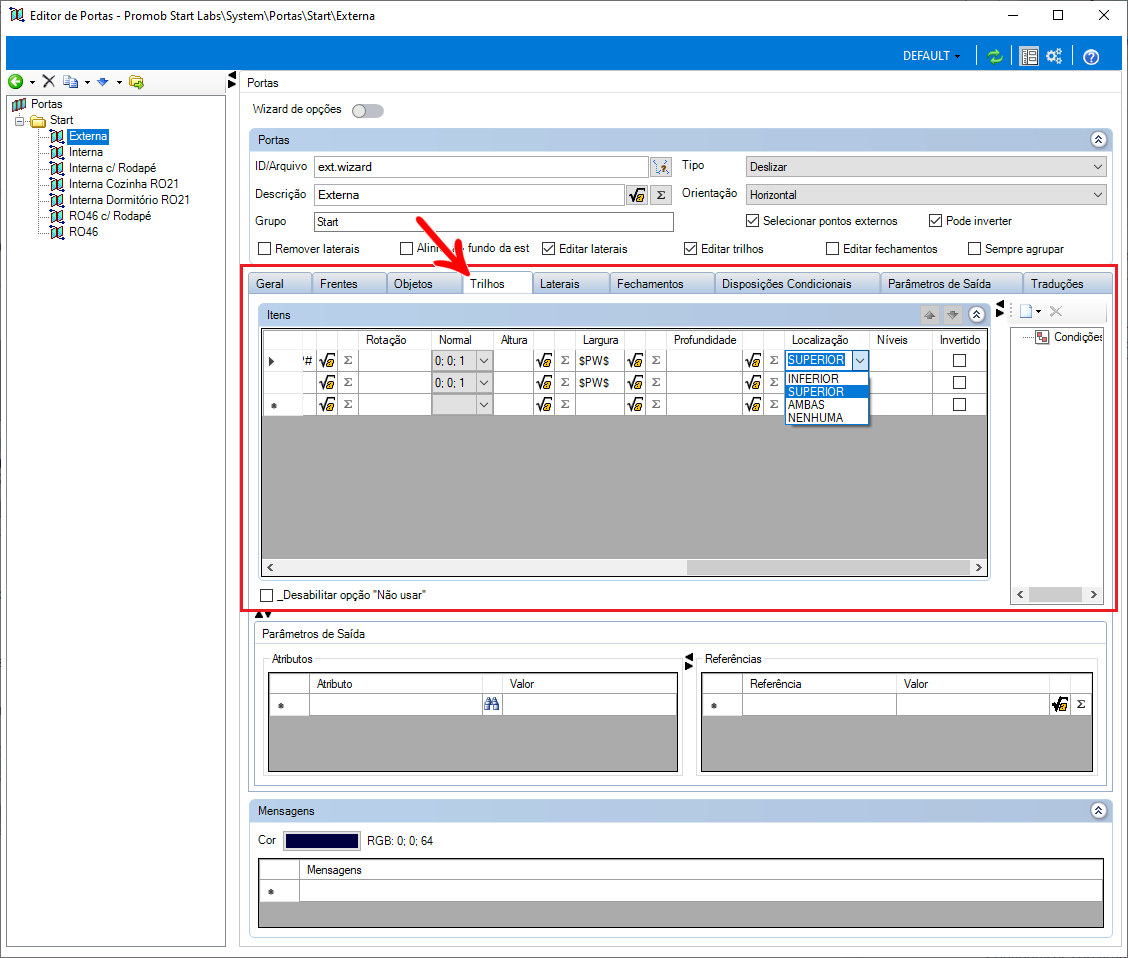Click the formula icon in the Referências grid

1060,705
